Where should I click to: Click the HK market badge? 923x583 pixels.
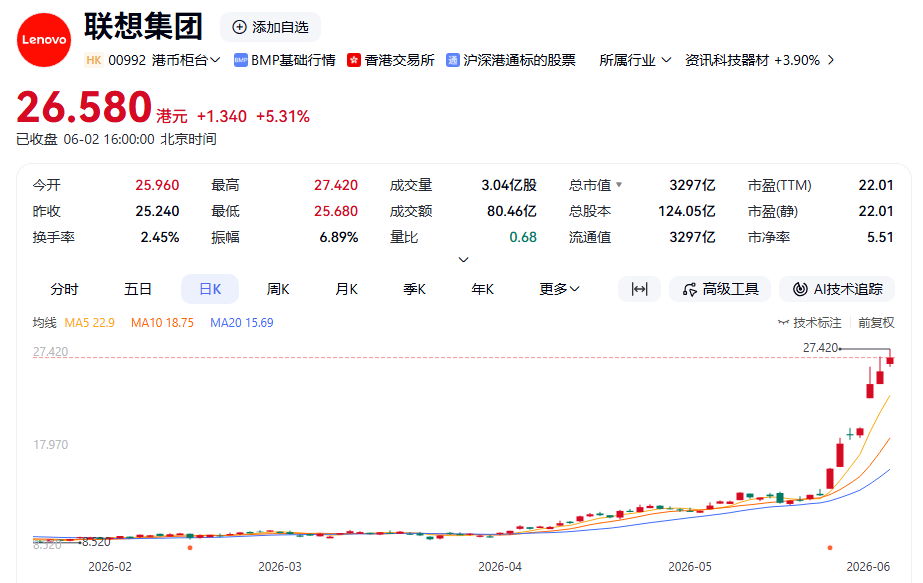point(94,60)
